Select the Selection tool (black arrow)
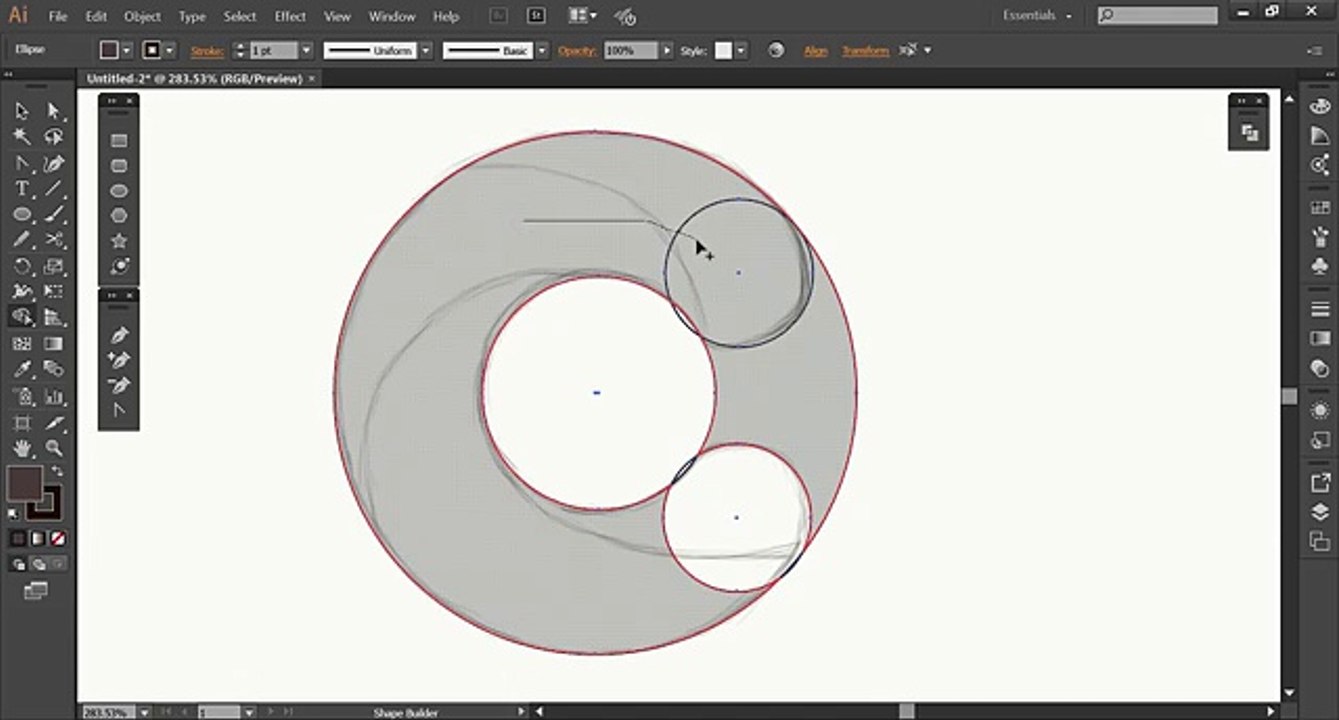The width and height of the screenshot is (1339, 720). coord(22,111)
